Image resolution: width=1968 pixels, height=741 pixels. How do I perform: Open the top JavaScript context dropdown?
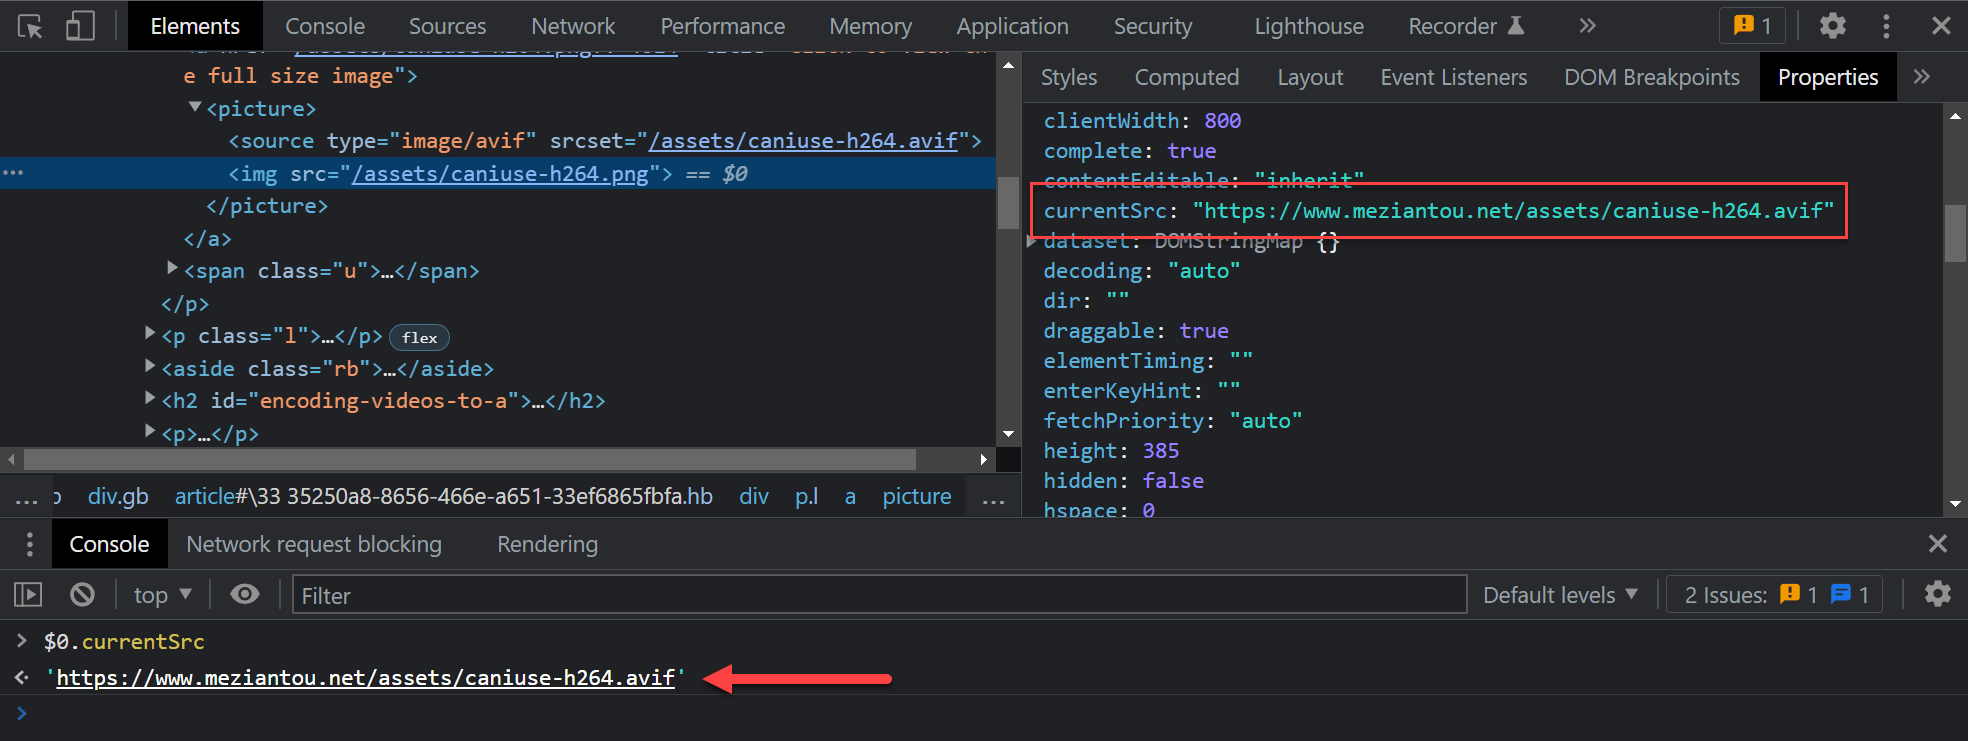162,595
